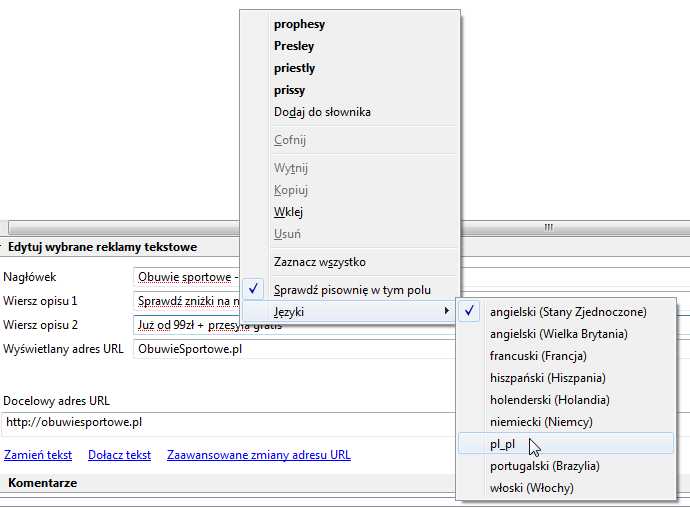Choose "włoski (Włochy)" language
The width and height of the screenshot is (690, 508).
(531, 488)
